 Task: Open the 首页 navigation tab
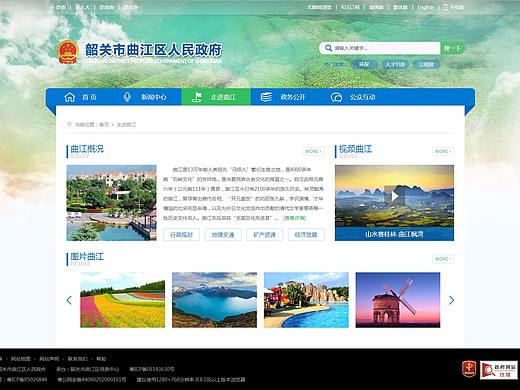coord(80,97)
